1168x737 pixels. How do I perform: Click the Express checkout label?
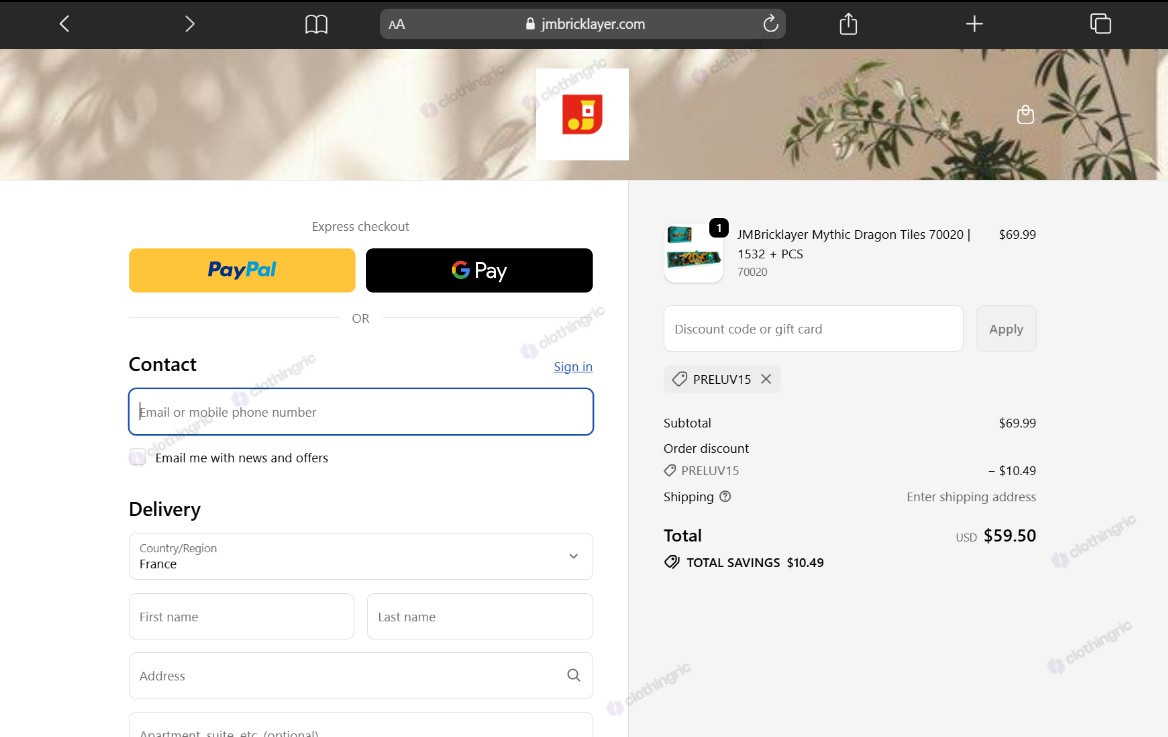click(361, 227)
